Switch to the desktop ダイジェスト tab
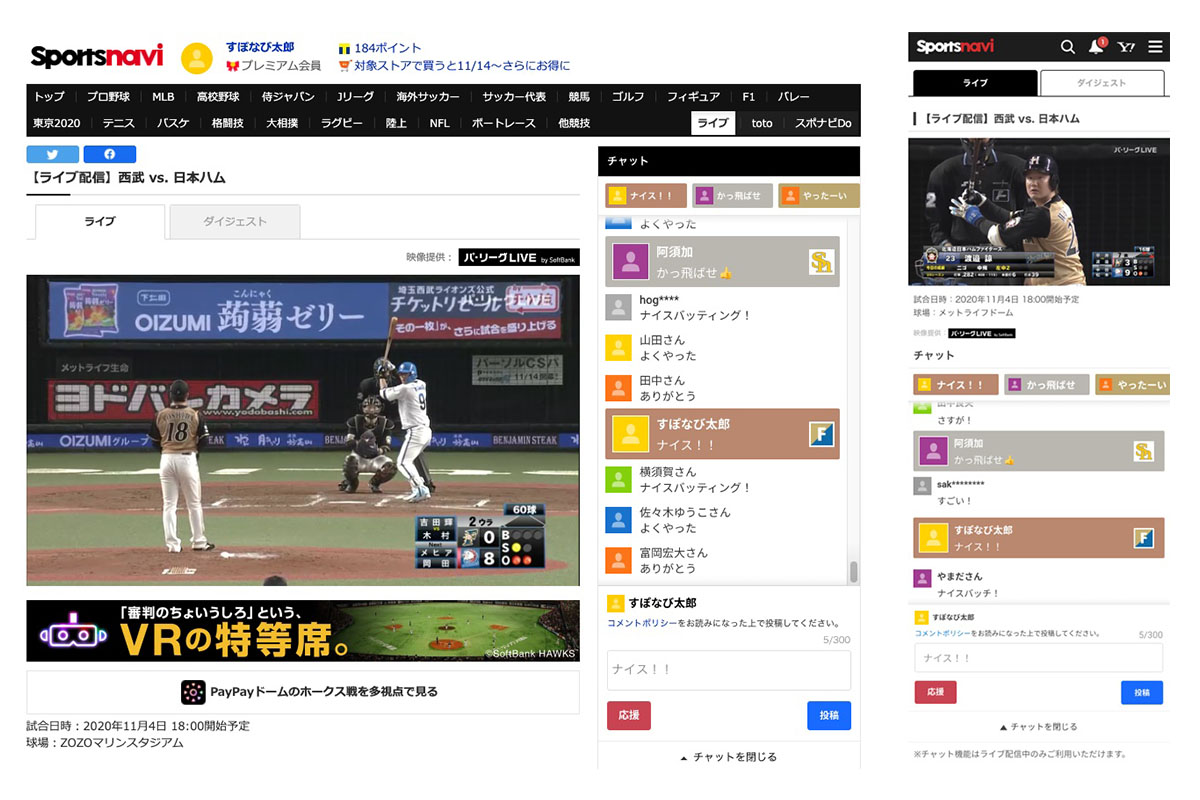Screen dimensions: 1200x800 coord(234,222)
